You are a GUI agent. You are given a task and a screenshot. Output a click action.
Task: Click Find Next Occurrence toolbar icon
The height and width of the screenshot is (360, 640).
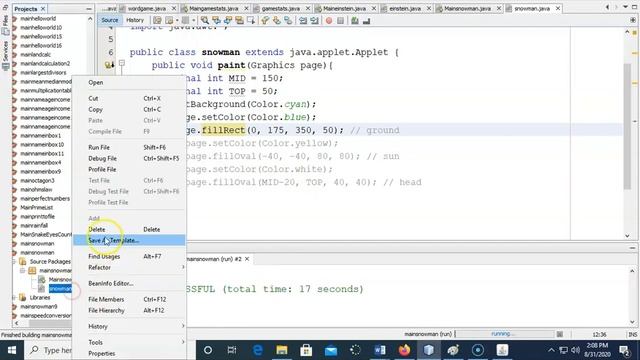pos(228,20)
